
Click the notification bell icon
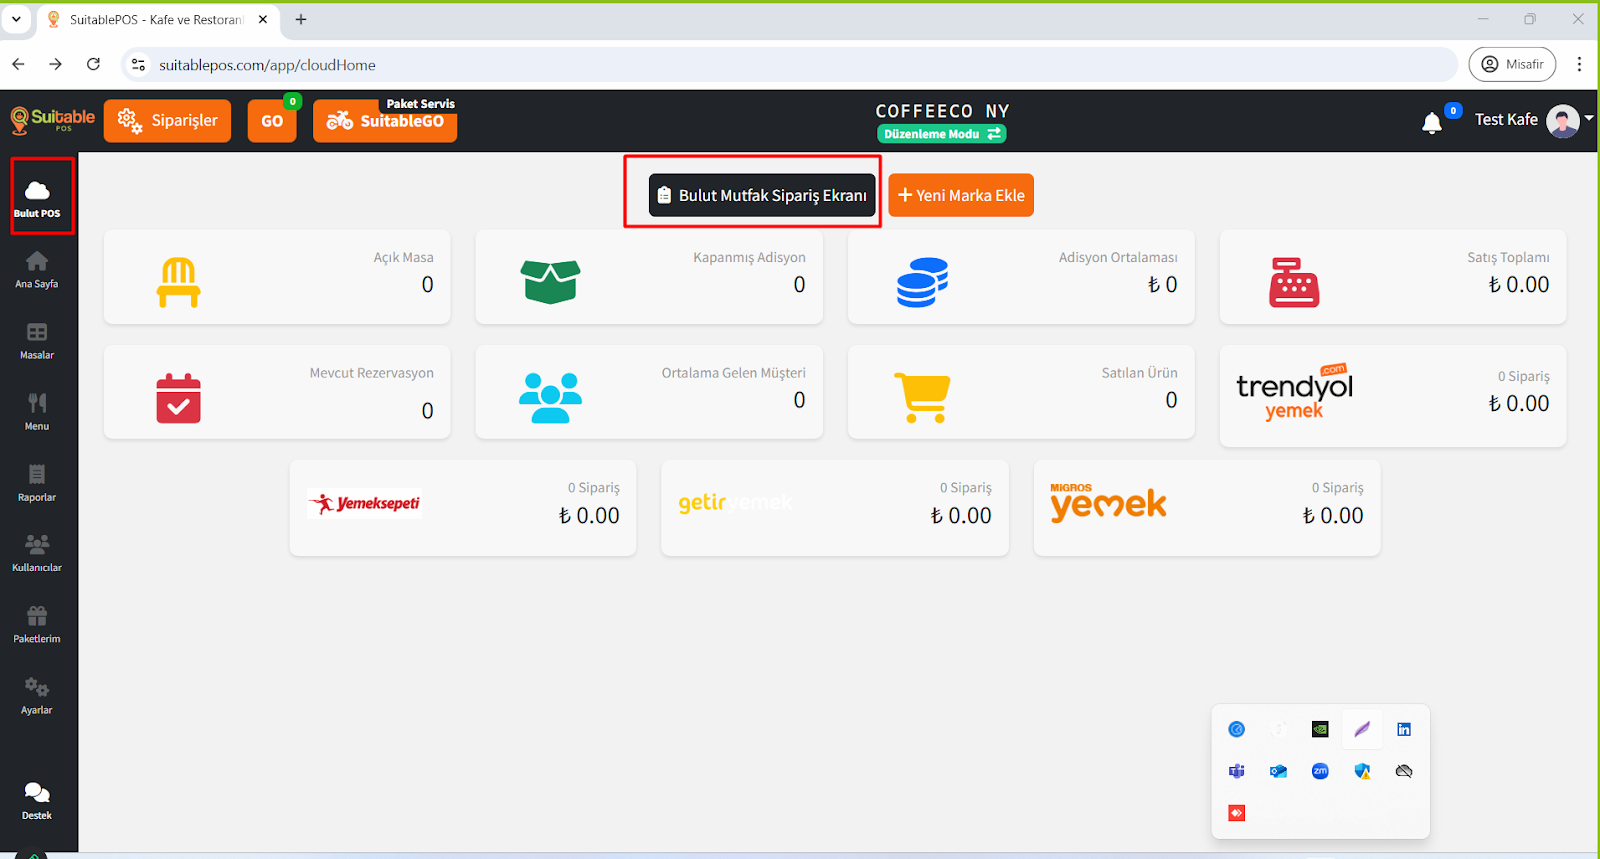pyautogui.click(x=1432, y=122)
